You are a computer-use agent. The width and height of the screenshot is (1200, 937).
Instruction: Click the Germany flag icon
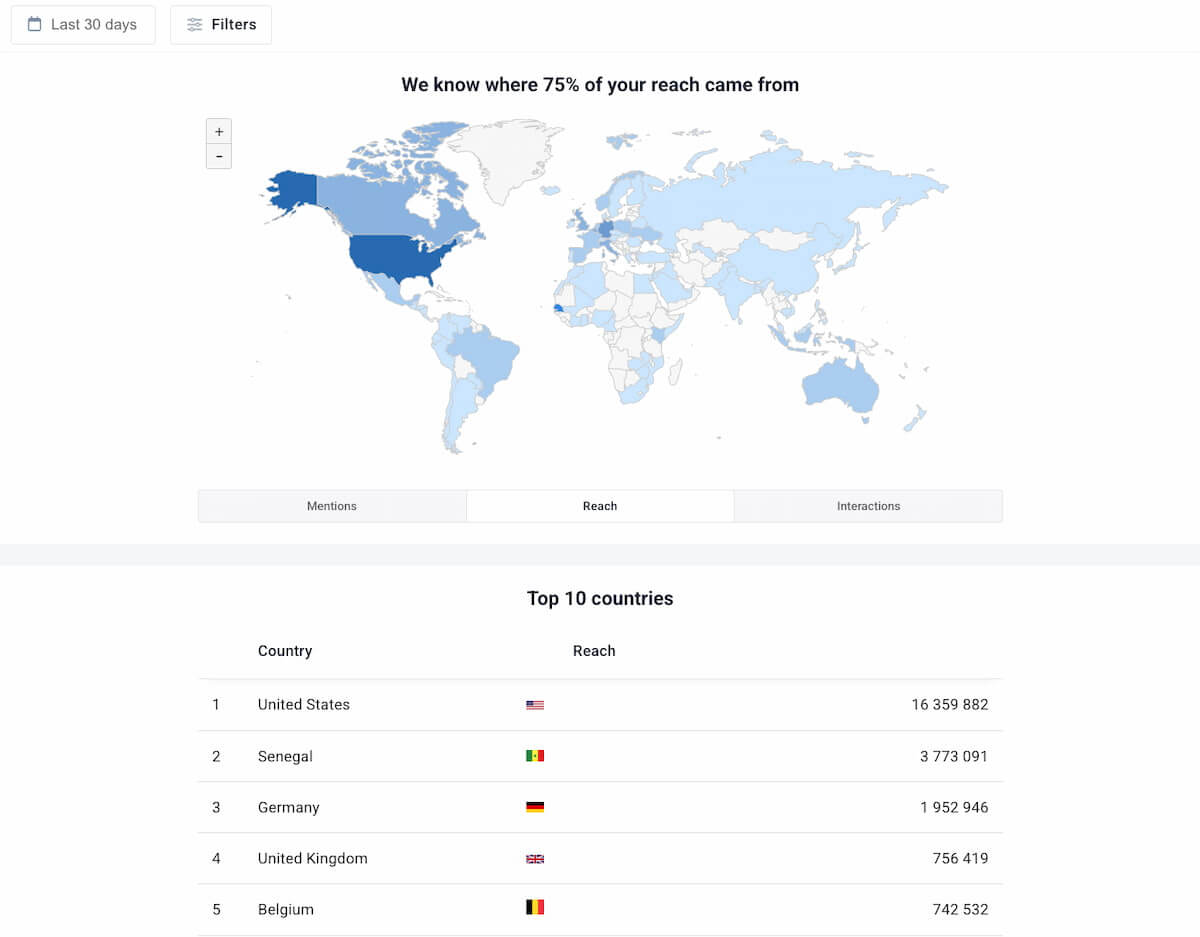click(534, 806)
